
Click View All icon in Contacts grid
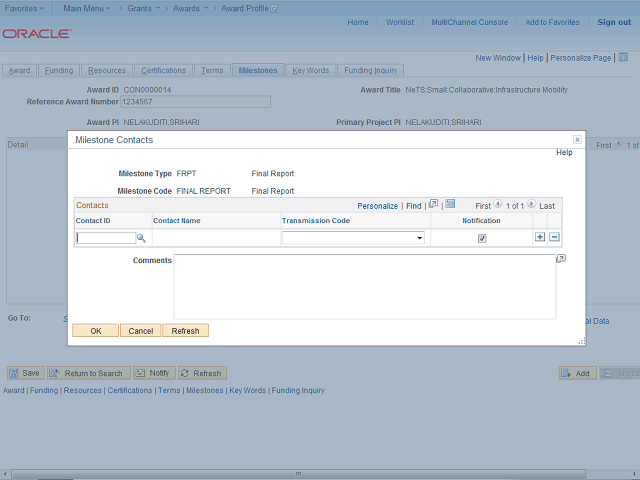(x=433, y=205)
